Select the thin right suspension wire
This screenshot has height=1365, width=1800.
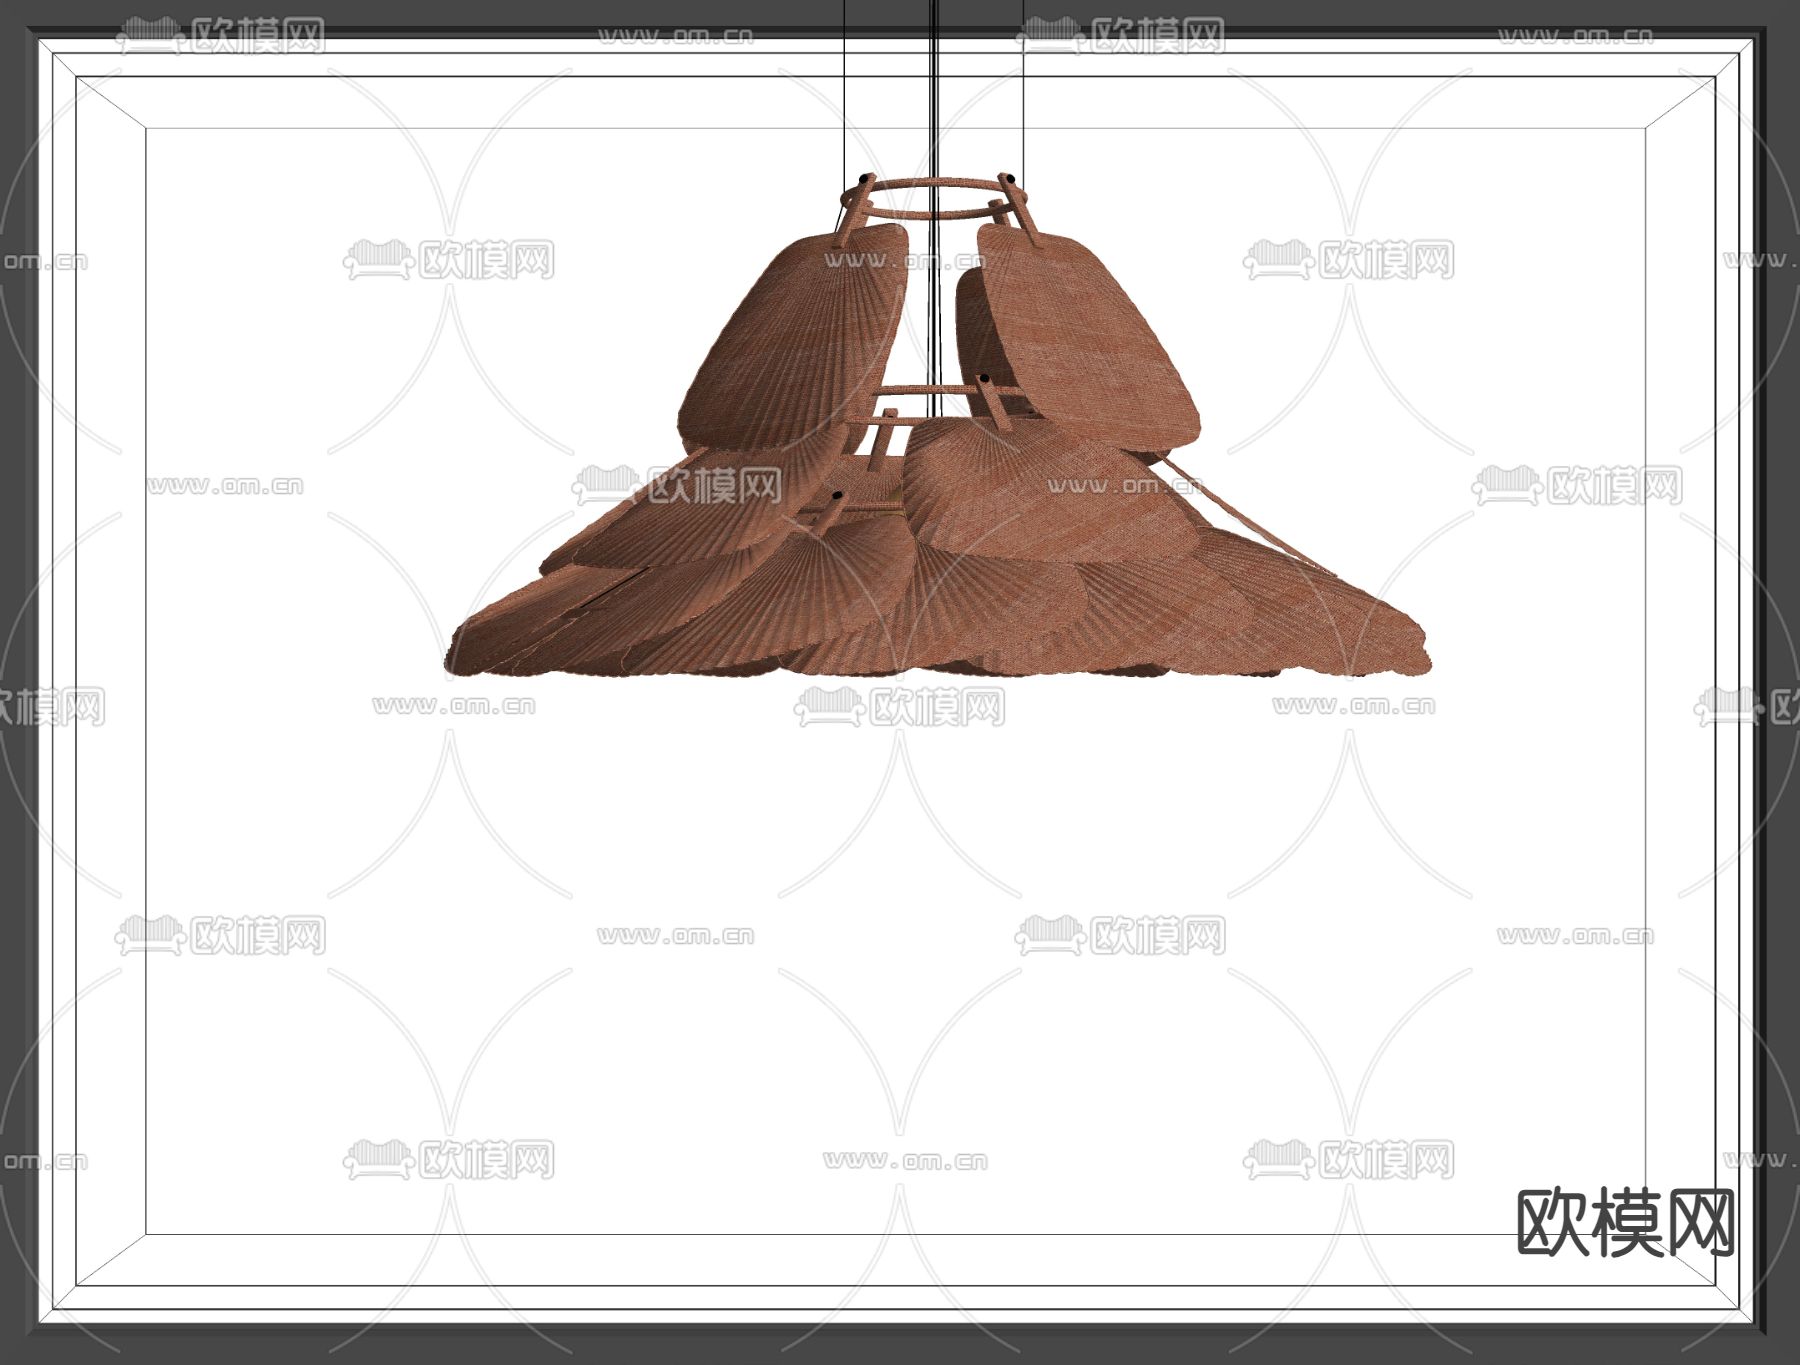point(1023,90)
